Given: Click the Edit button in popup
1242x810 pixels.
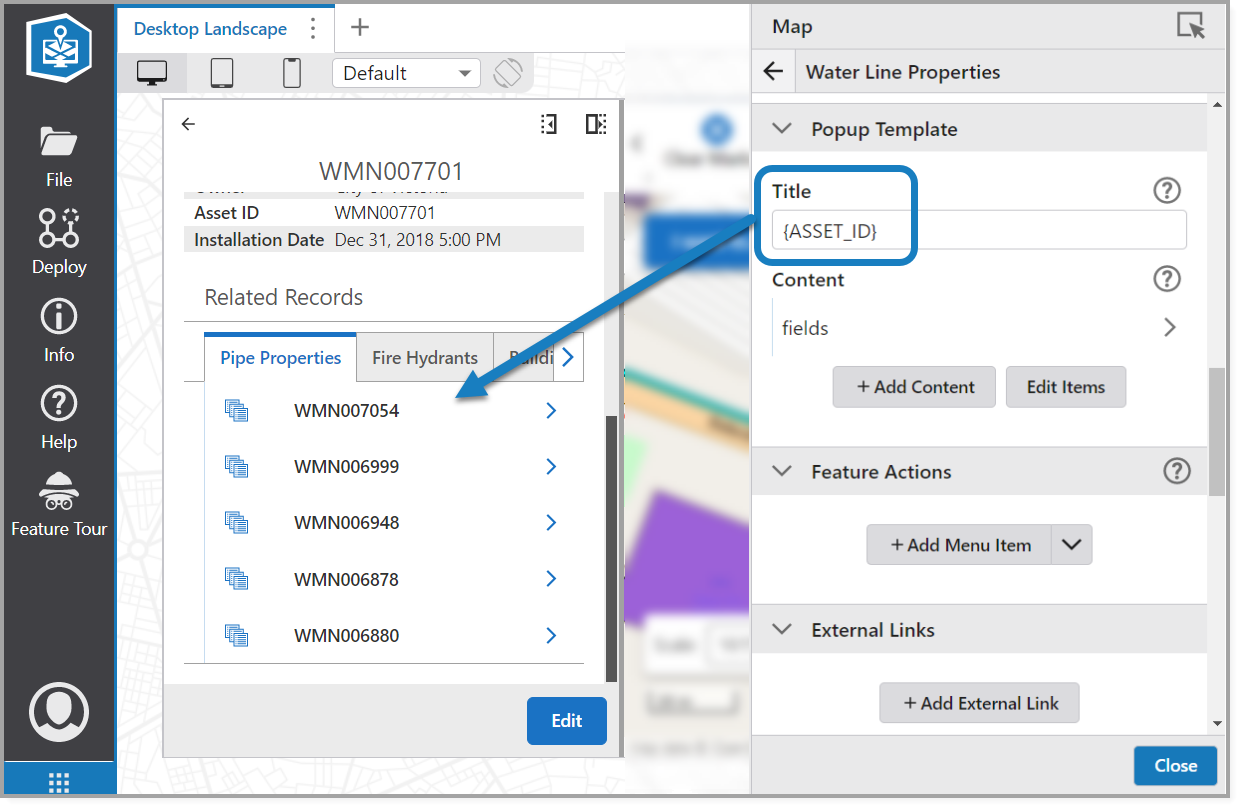Looking at the screenshot, I should tap(567, 721).
